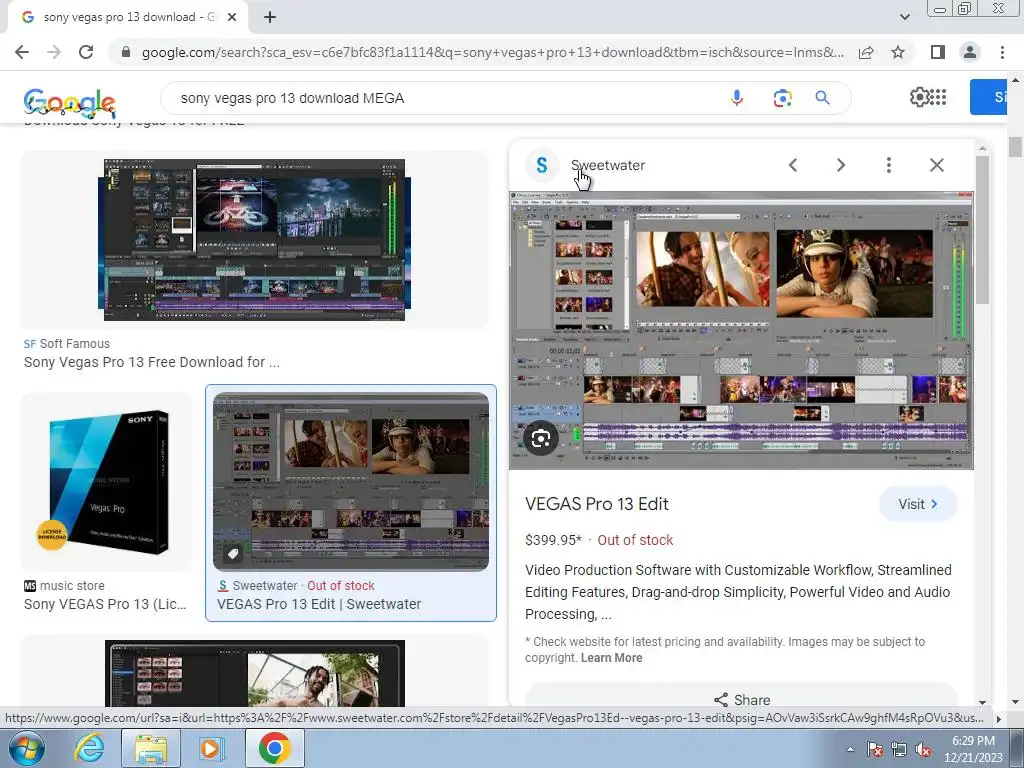The image size is (1024, 768).
Task: Open a new browser tab
Action: point(270,18)
